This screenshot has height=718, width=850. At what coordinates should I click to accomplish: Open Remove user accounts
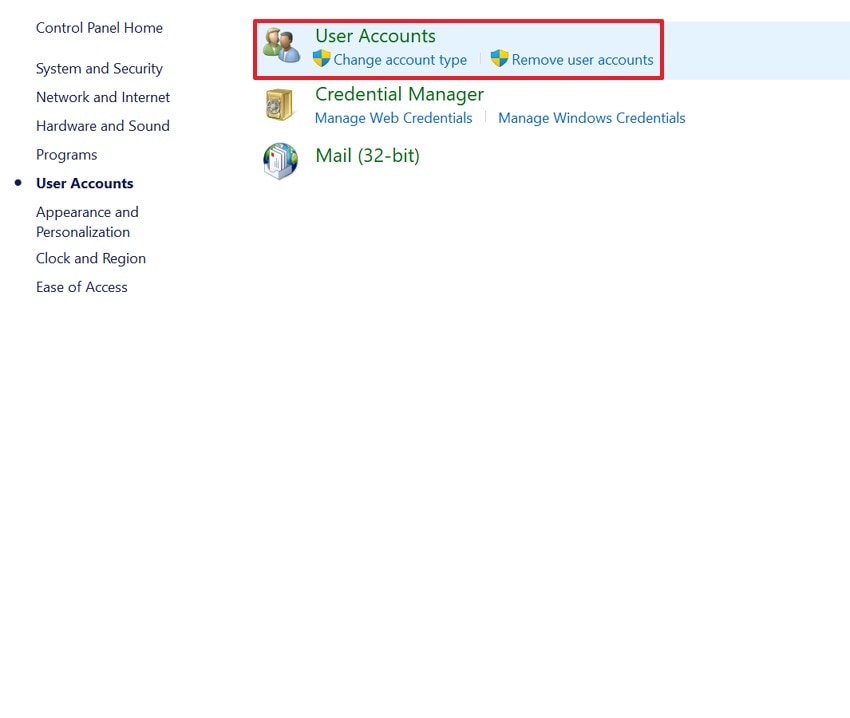tap(582, 60)
